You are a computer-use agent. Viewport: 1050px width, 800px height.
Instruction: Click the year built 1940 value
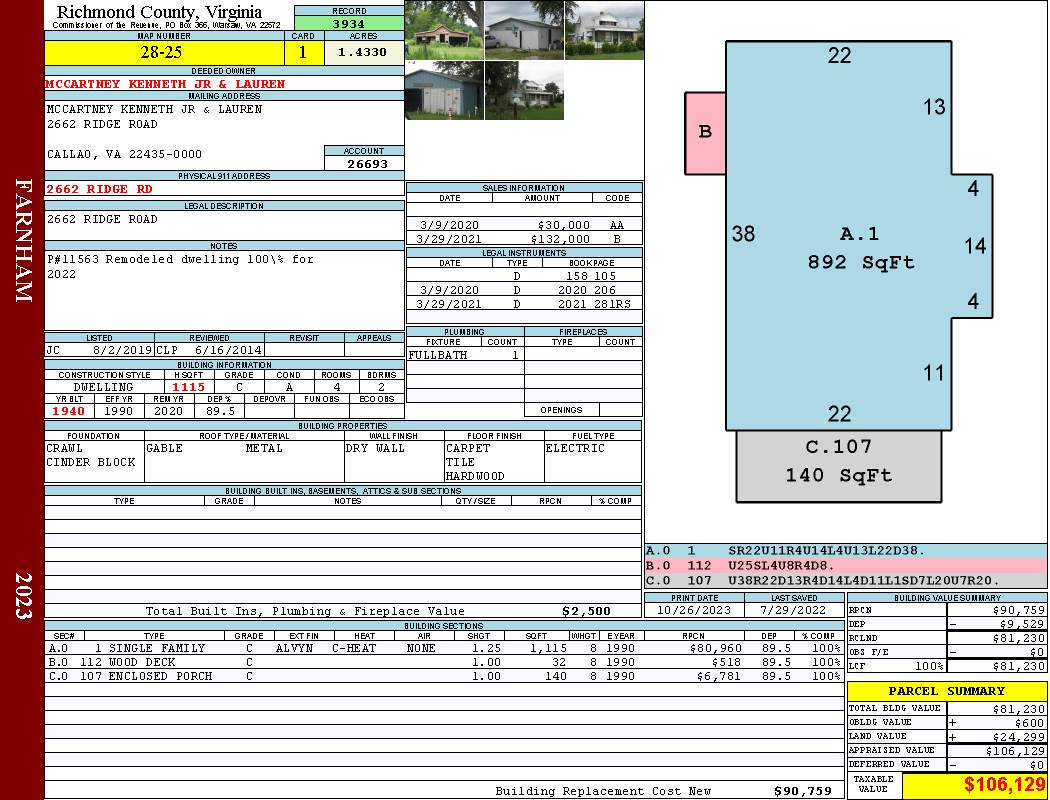69,411
